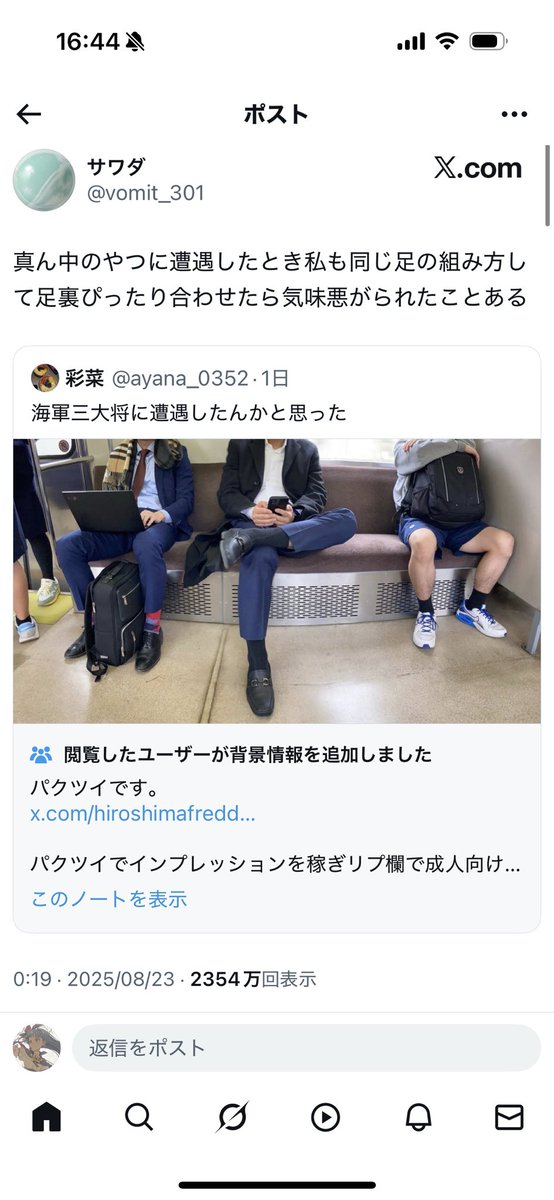The width and height of the screenshot is (554, 1200).
Task: Tap the community note people icon
Action: click(x=41, y=754)
